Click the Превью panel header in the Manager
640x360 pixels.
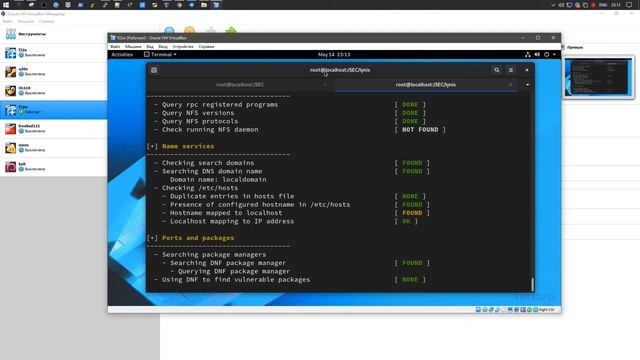pos(575,47)
